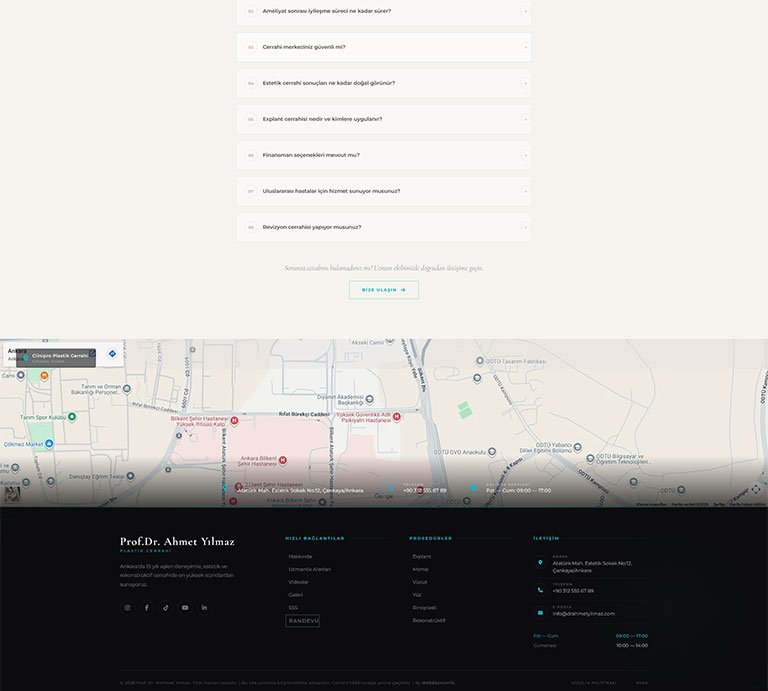768x691 pixels.
Task: Open the Rinoplasti procedure link
Action: pyautogui.click(x=425, y=608)
